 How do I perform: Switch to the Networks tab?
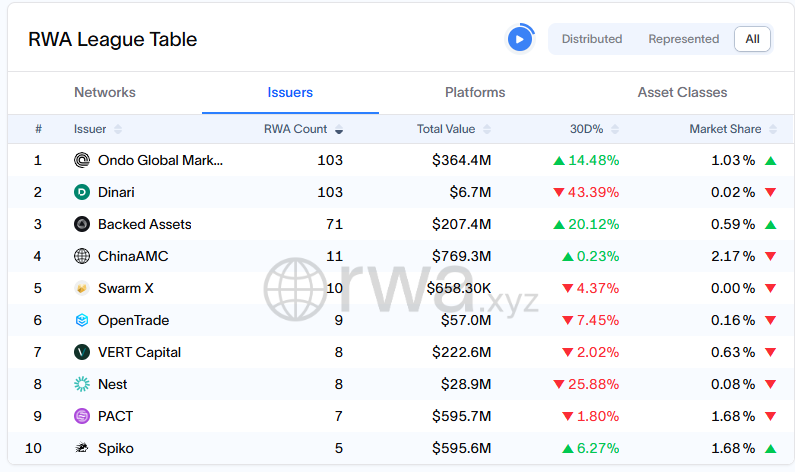(105, 92)
